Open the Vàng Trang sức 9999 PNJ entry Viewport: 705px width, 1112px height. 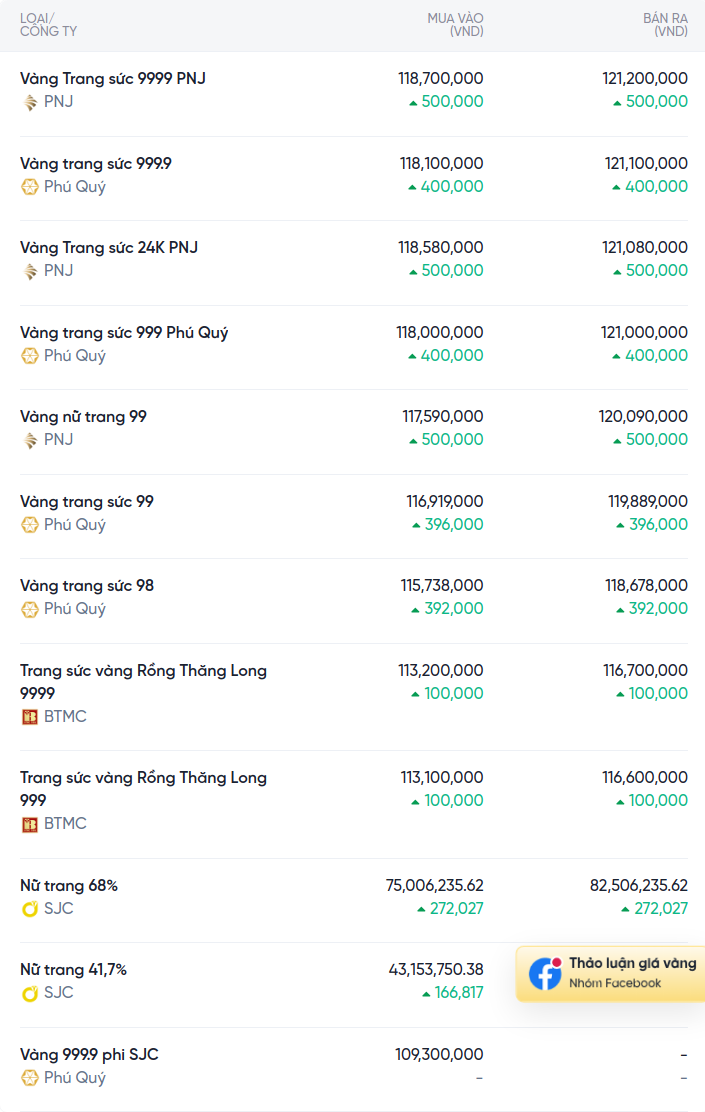pos(113,78)
